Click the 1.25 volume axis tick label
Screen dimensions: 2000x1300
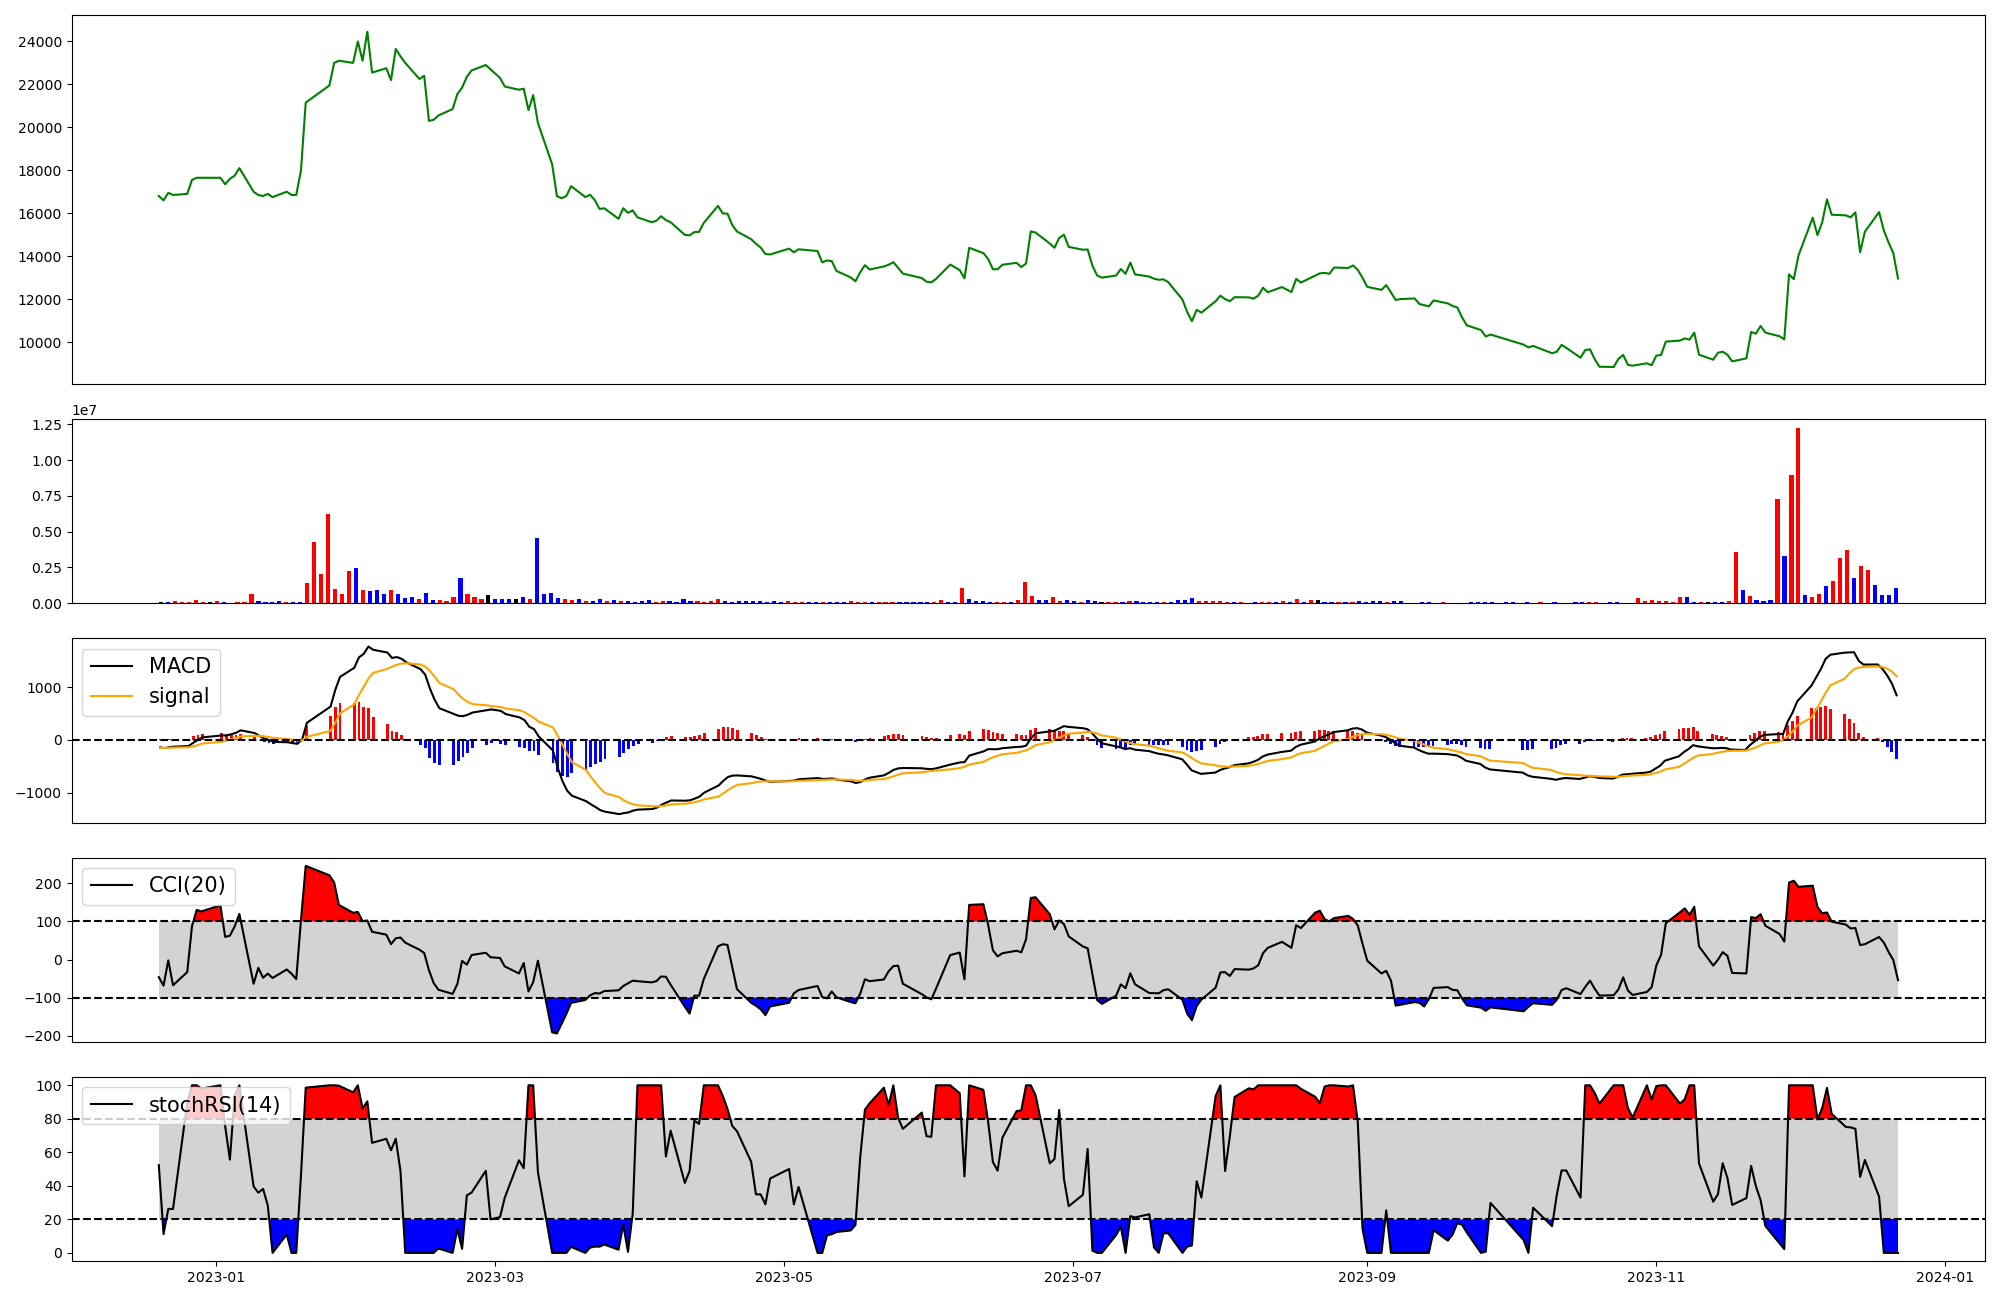(x=47, y=425)
